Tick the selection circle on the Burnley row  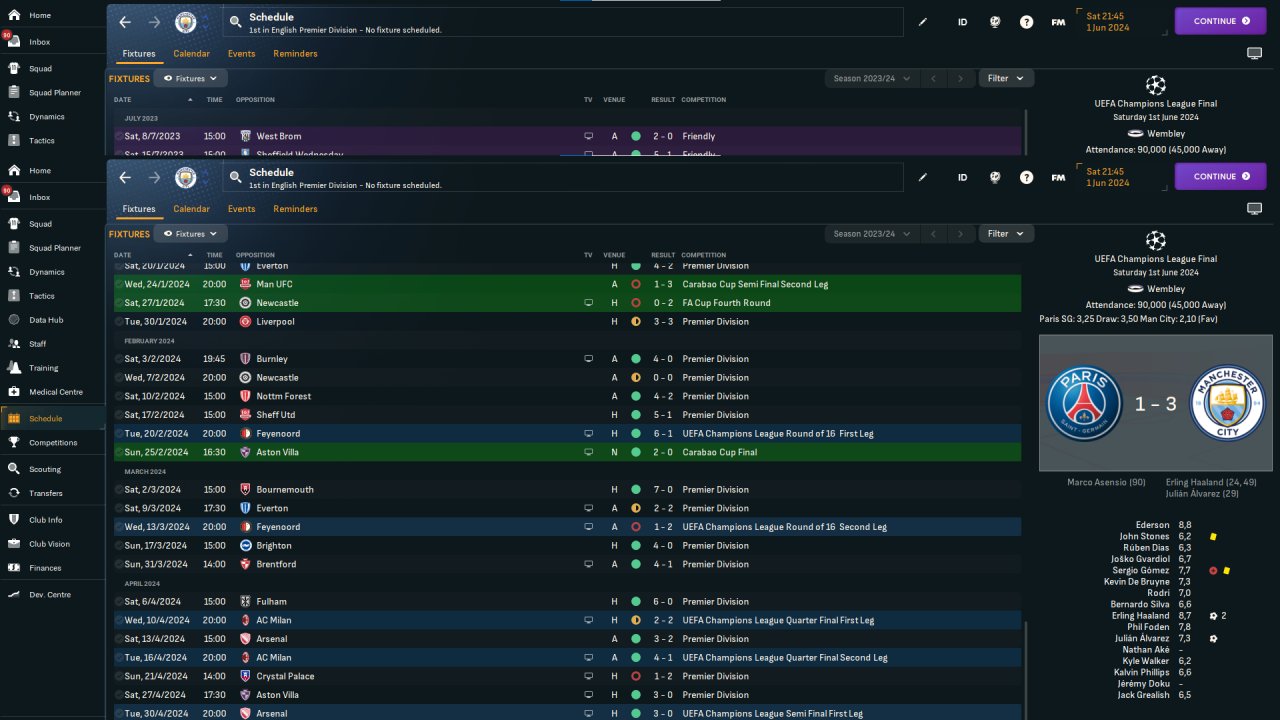tap(119, 359)
